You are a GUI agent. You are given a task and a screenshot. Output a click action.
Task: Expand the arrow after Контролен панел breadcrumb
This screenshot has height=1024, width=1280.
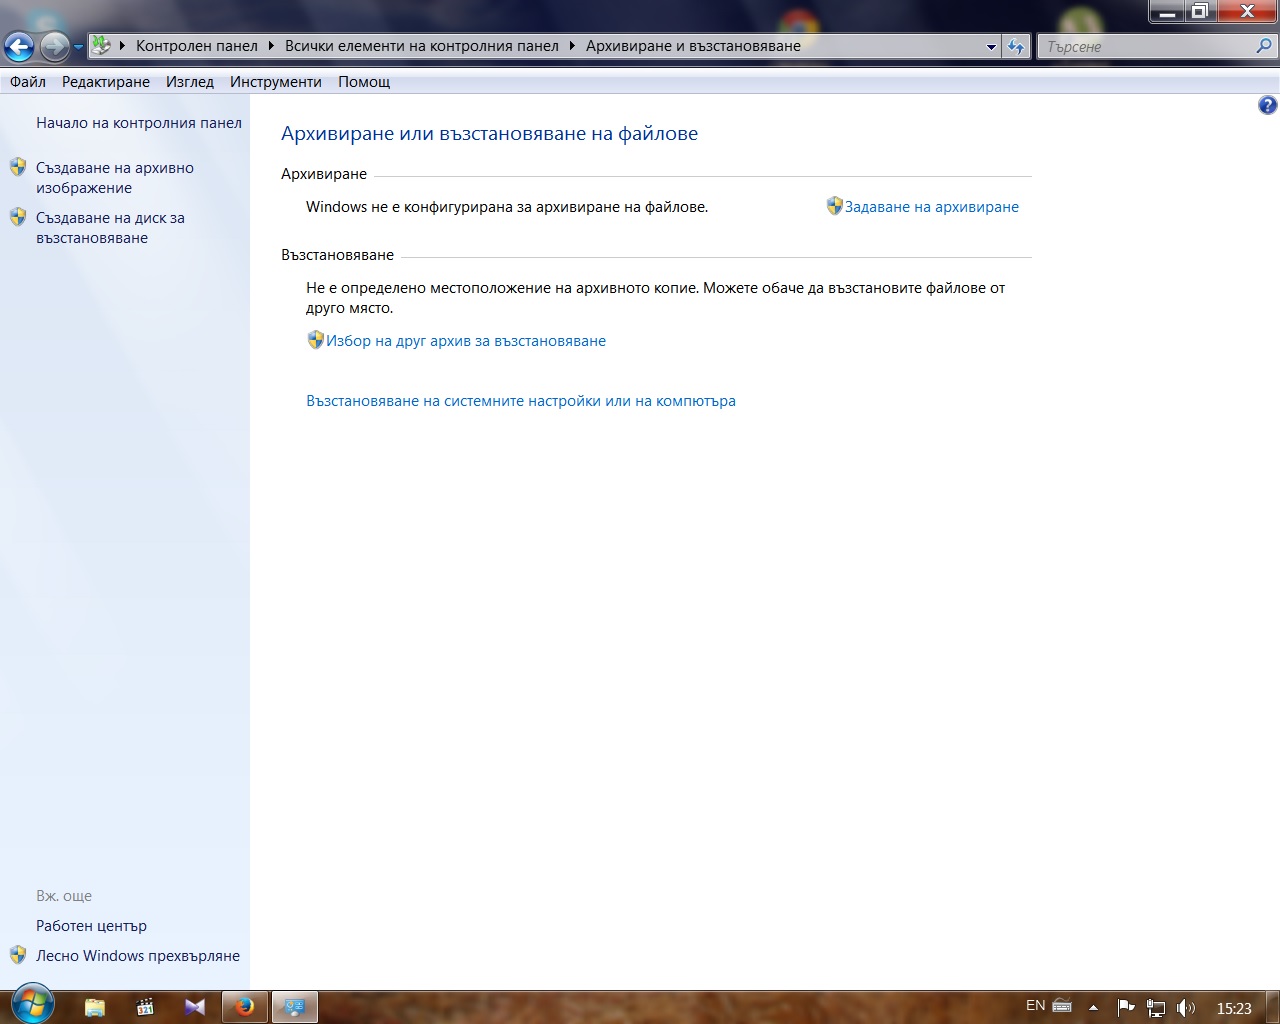tap(271, 46)
